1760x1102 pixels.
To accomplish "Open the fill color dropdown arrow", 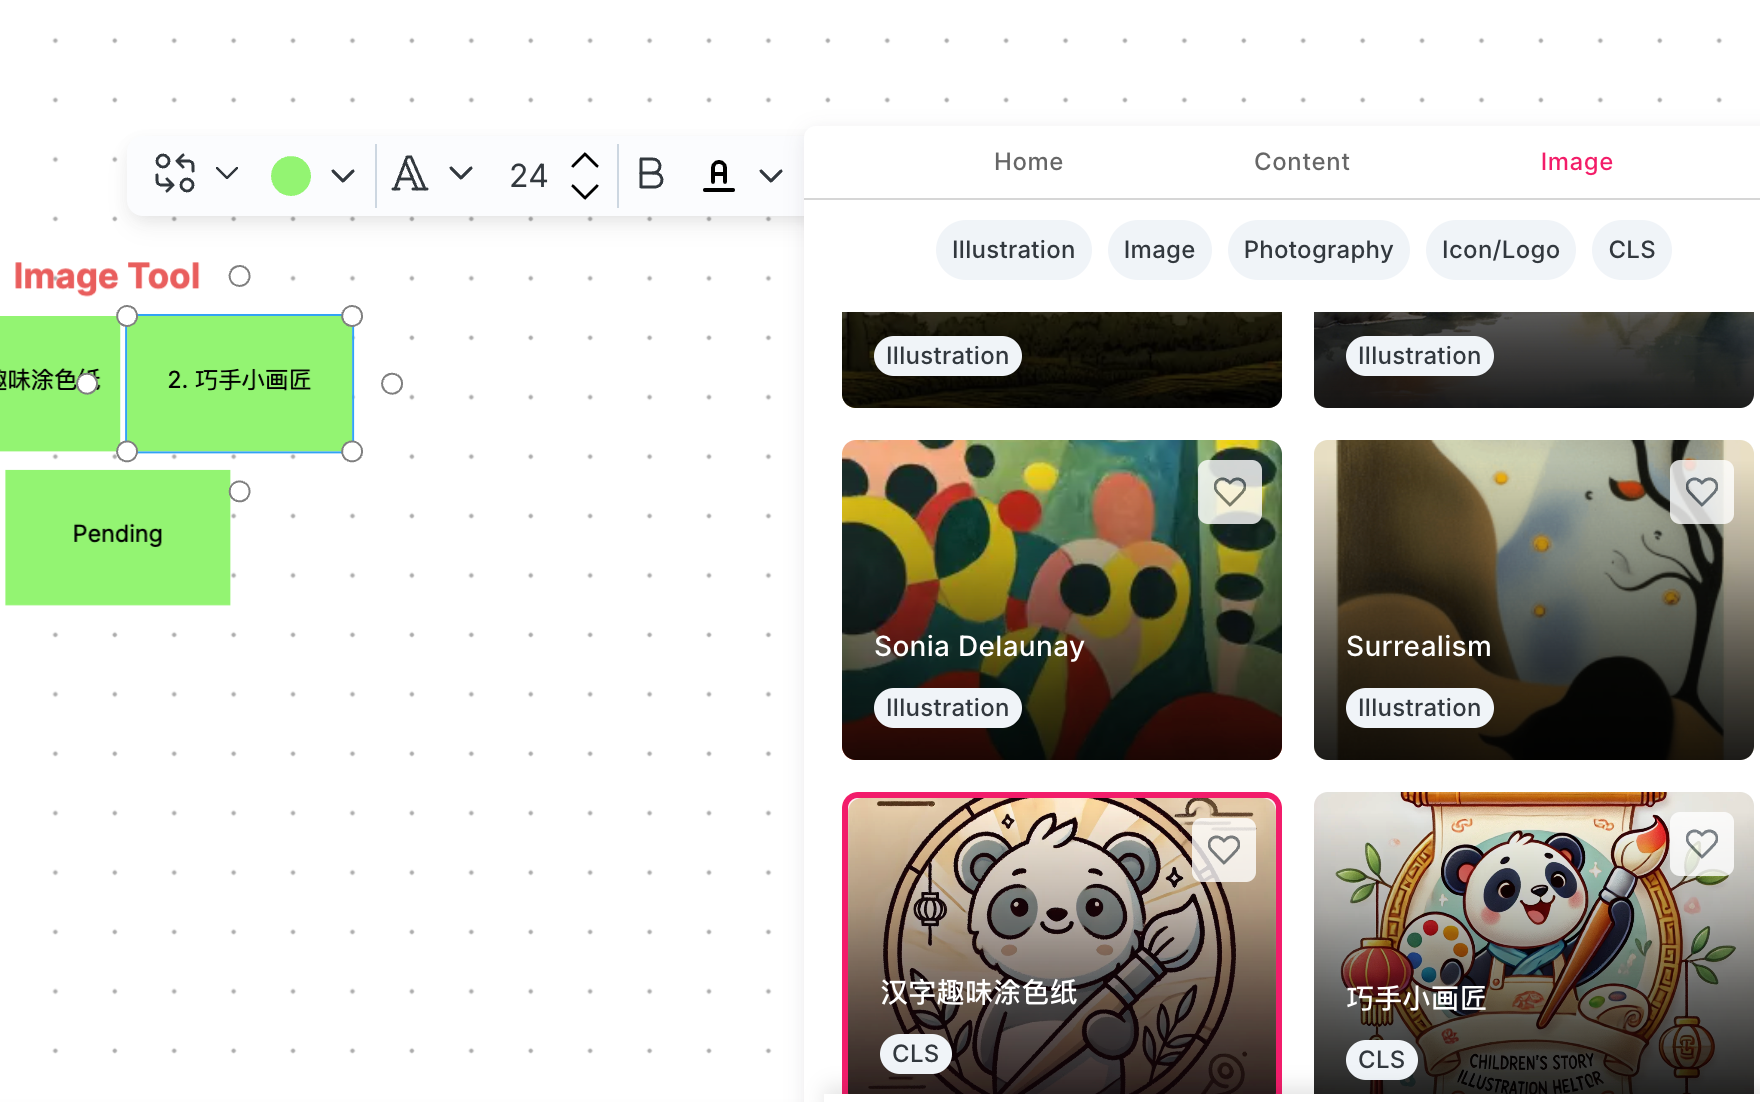I will (343, 177).
